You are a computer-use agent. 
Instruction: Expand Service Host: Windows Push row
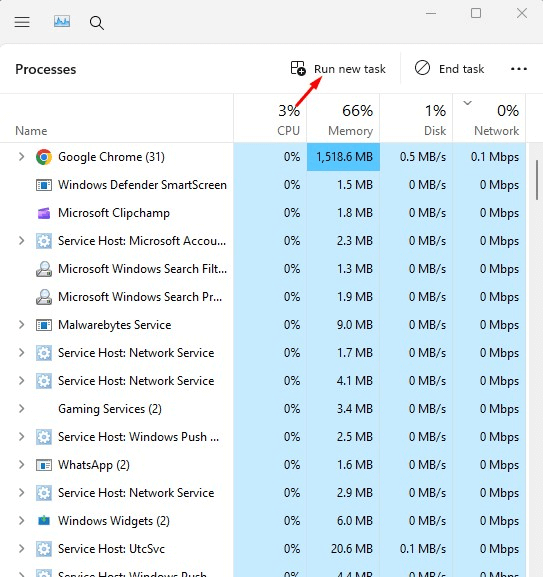click(22, 436)
